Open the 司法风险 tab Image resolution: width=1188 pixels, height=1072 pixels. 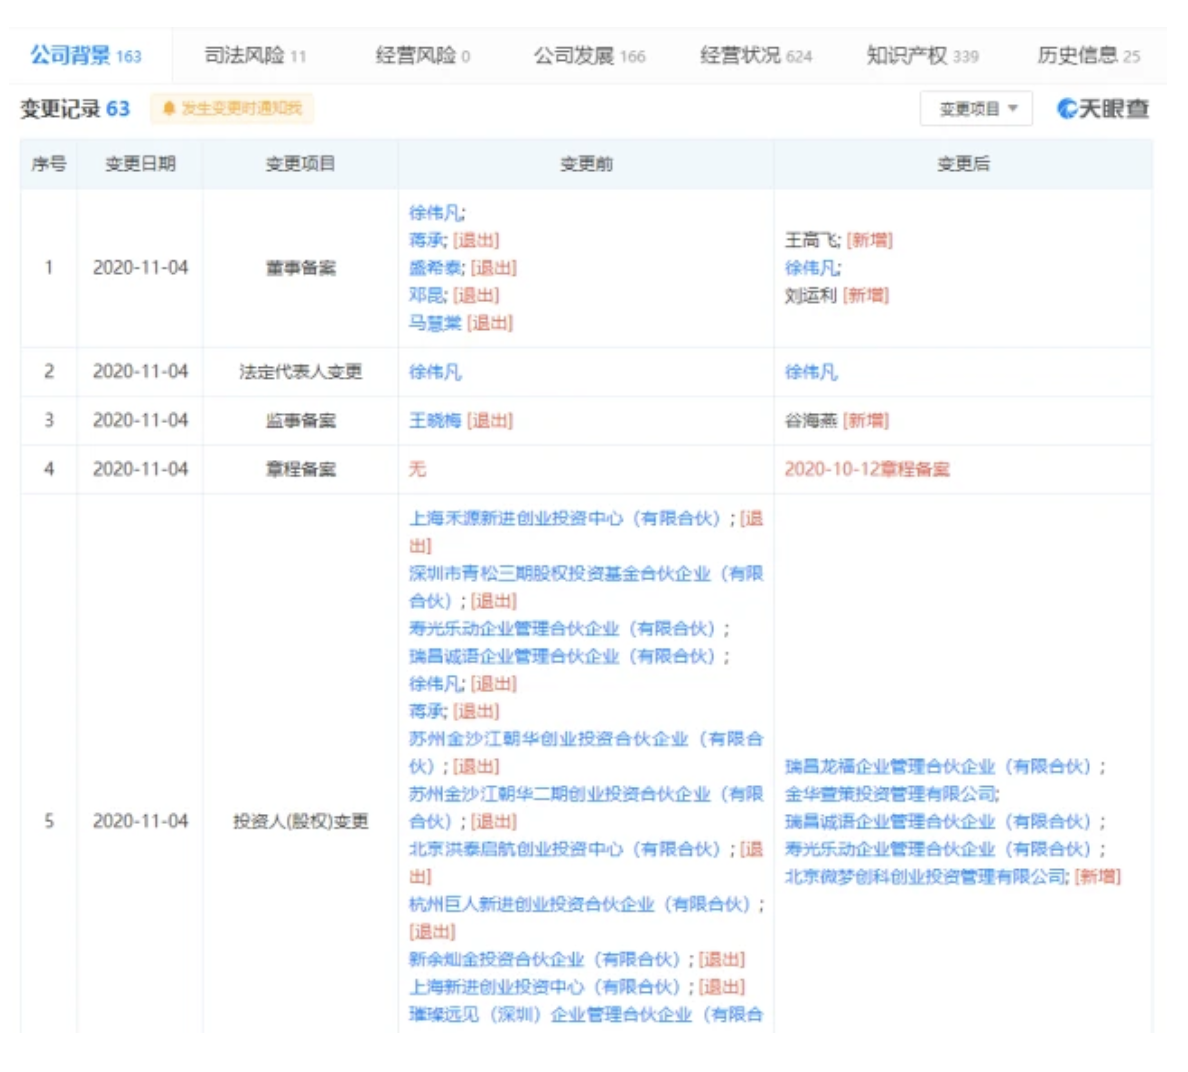tap(255, 56)
